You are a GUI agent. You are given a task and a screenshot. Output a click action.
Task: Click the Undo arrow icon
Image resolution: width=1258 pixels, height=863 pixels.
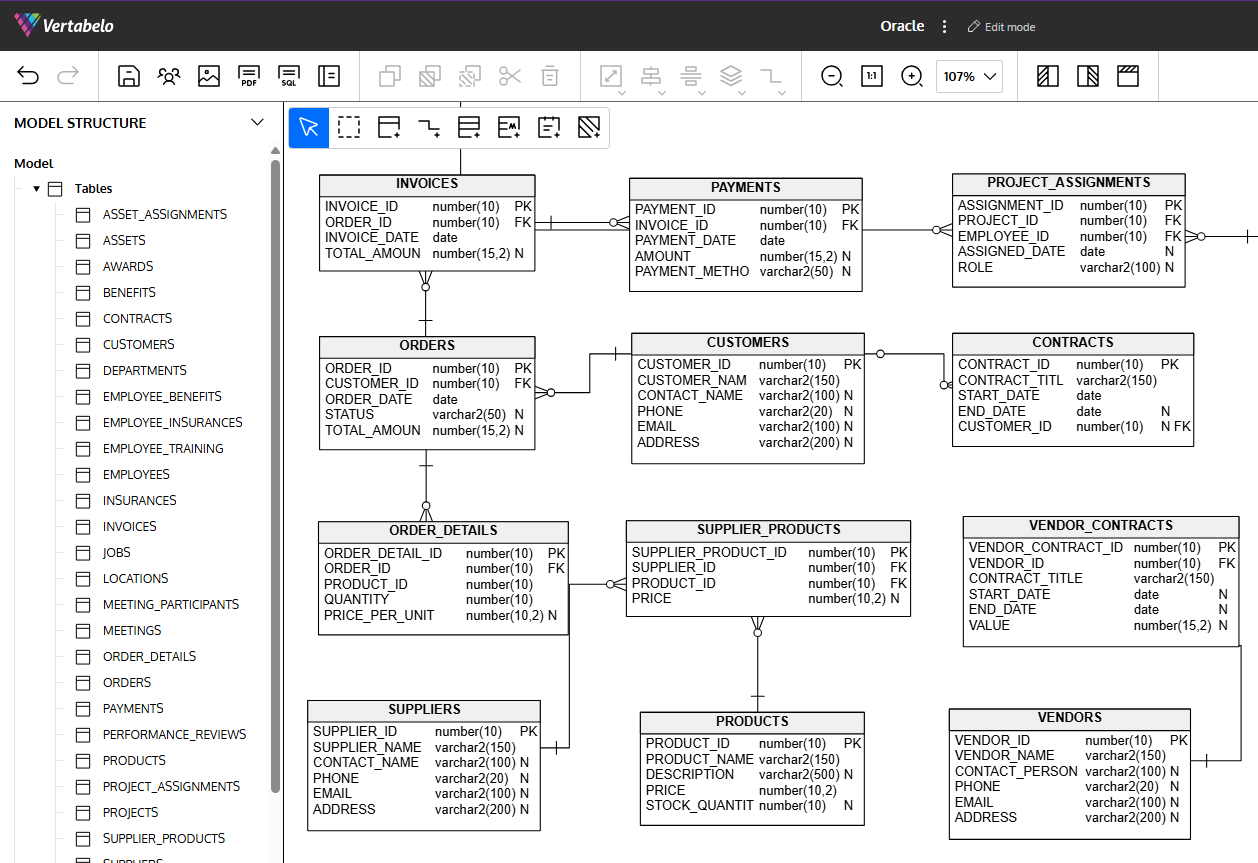(x=28, y=76)
